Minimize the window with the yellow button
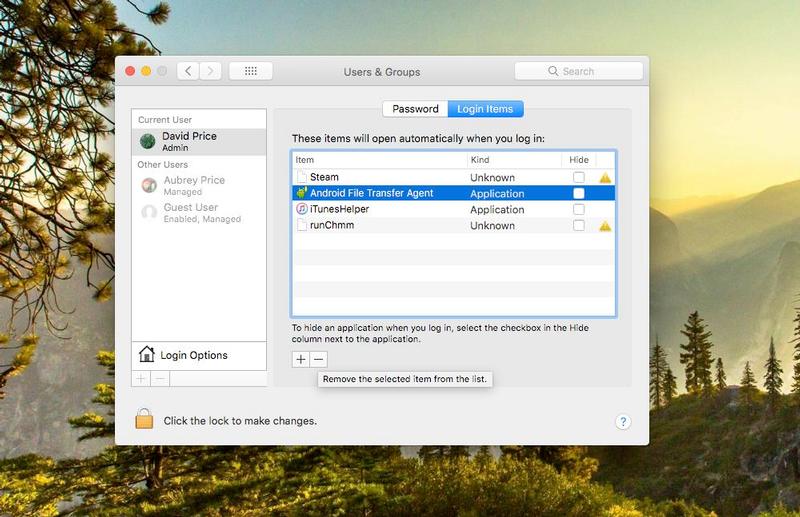Image resolution: width=800 pixels, height=517 pixels. pyautogui.click(x=146, y=71)
